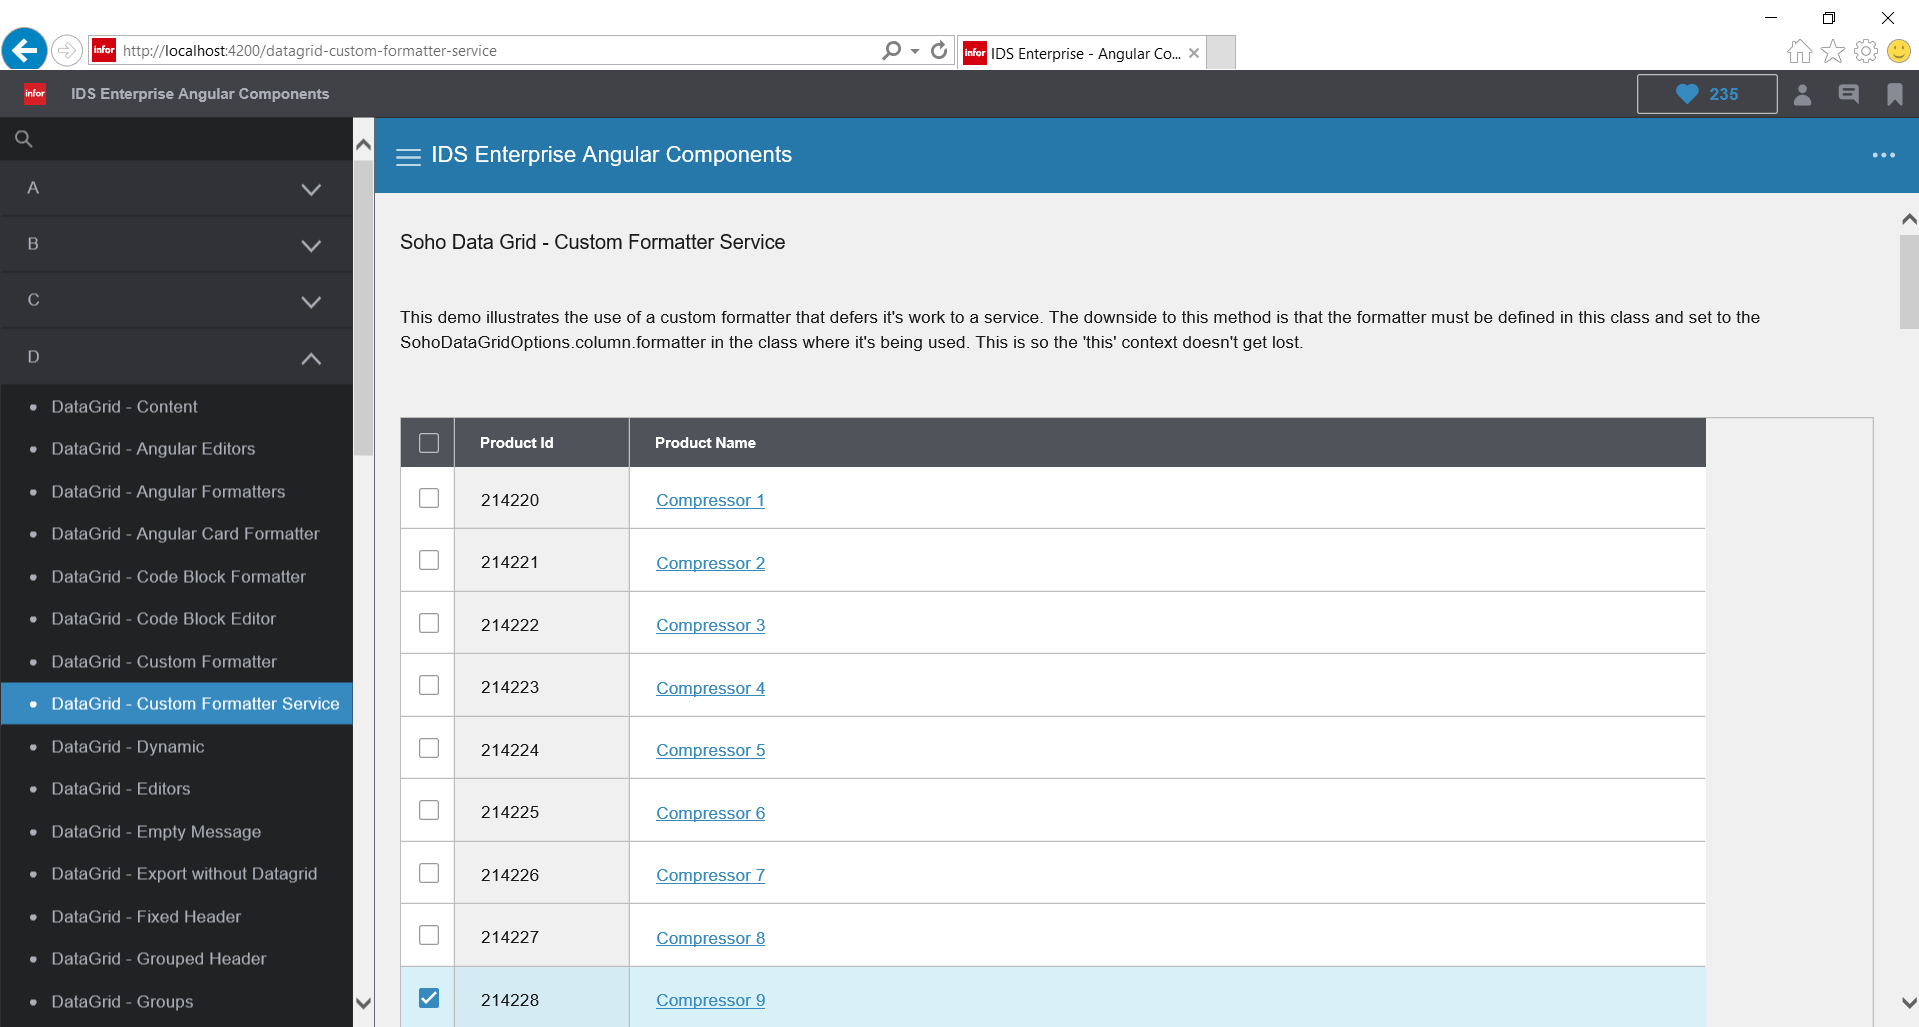Expand the B section in the sidebar
Screen dimensions: 1919x1027
pos(176,245)
